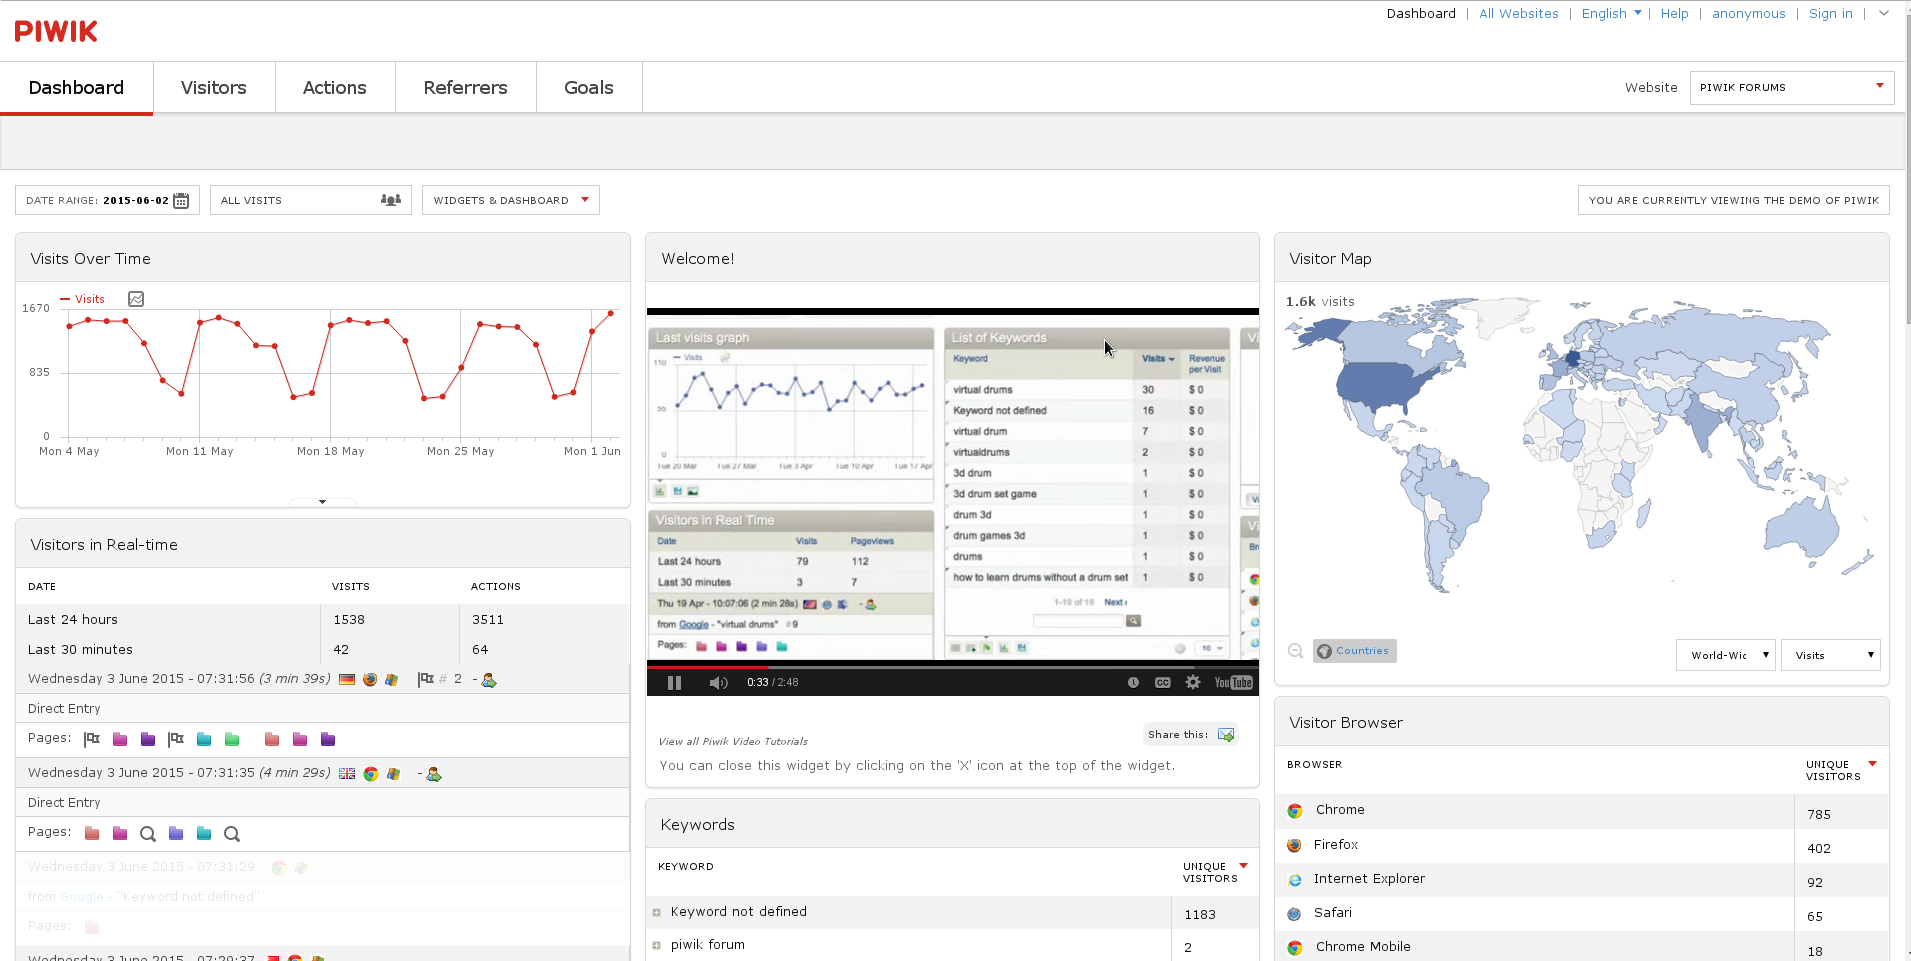This screenshot has width=1911, height=961.
Task: Click the segment visitors icon in All Visits
Action: (x=391, y=200)
